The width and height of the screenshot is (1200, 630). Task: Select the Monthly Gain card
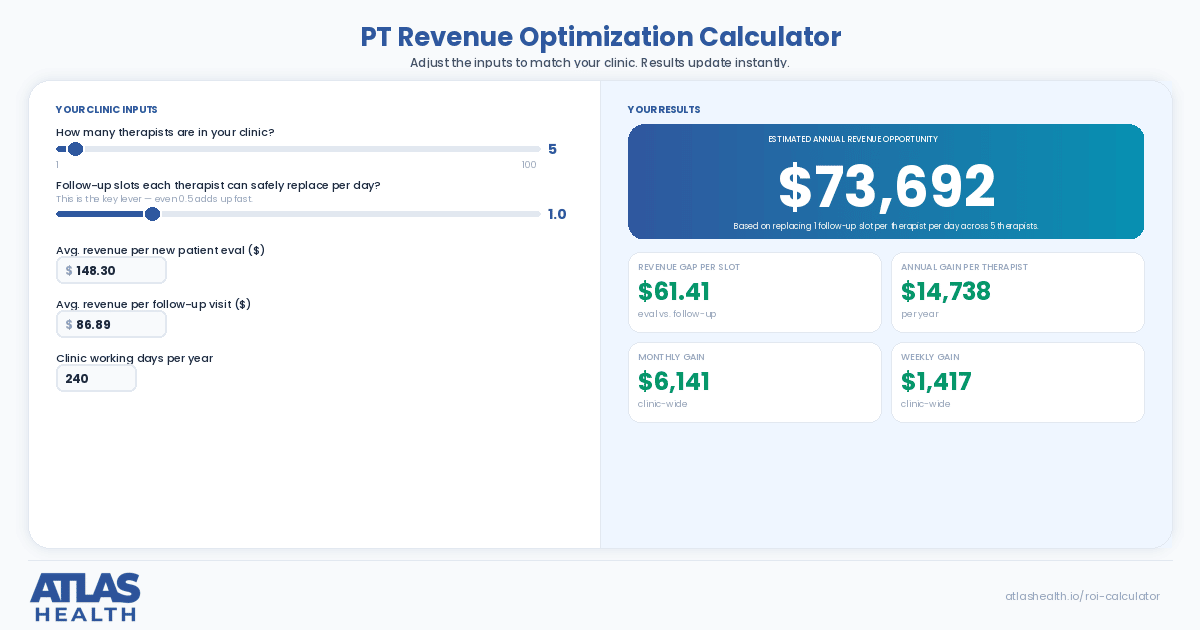tap(755, 382)
